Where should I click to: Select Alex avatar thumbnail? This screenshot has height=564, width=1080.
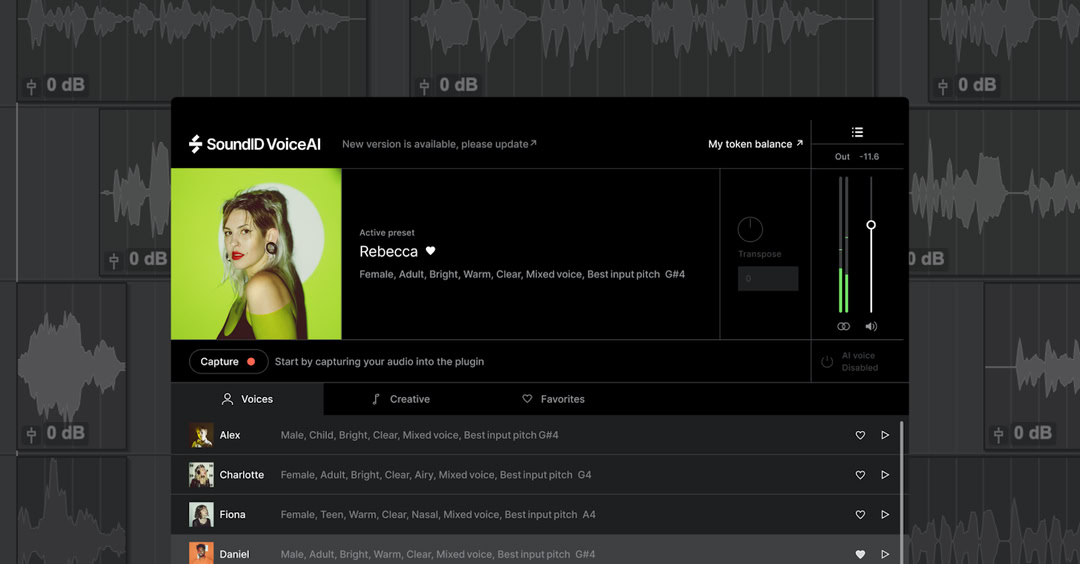(x=201, y=435)
